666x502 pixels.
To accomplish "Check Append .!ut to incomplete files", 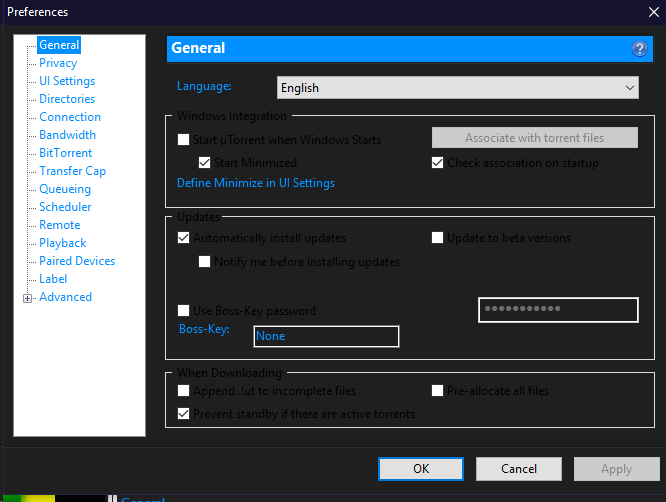I will point(183,390).
